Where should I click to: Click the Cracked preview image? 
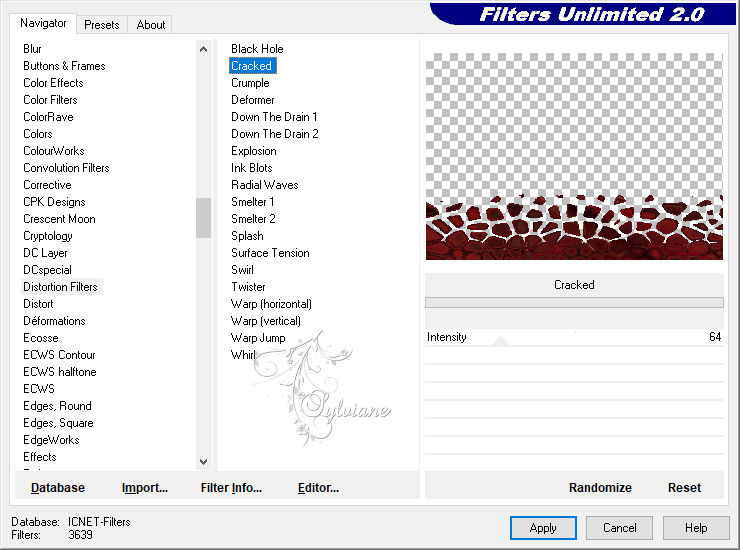pyautogui.click(x=574, y=156)
